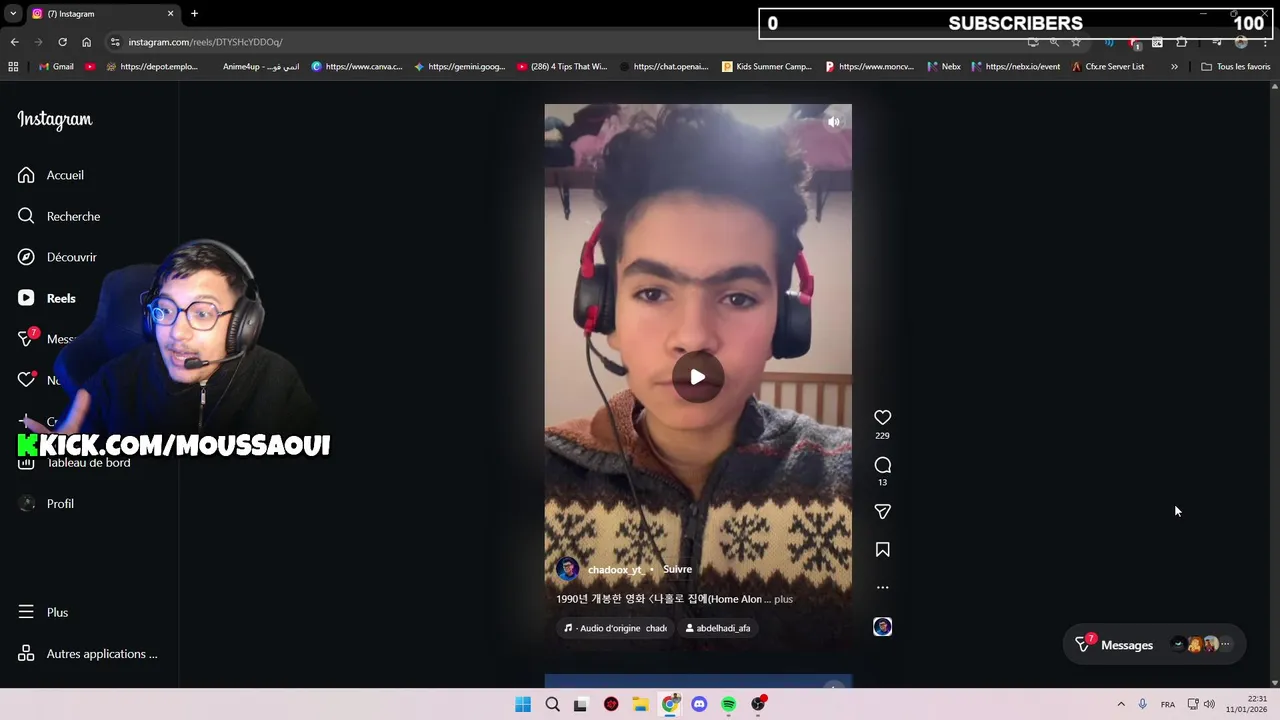Expand caption by clicking plus
The height and width of the screenshot is (720, 1280).
click(x=783, y=599)
